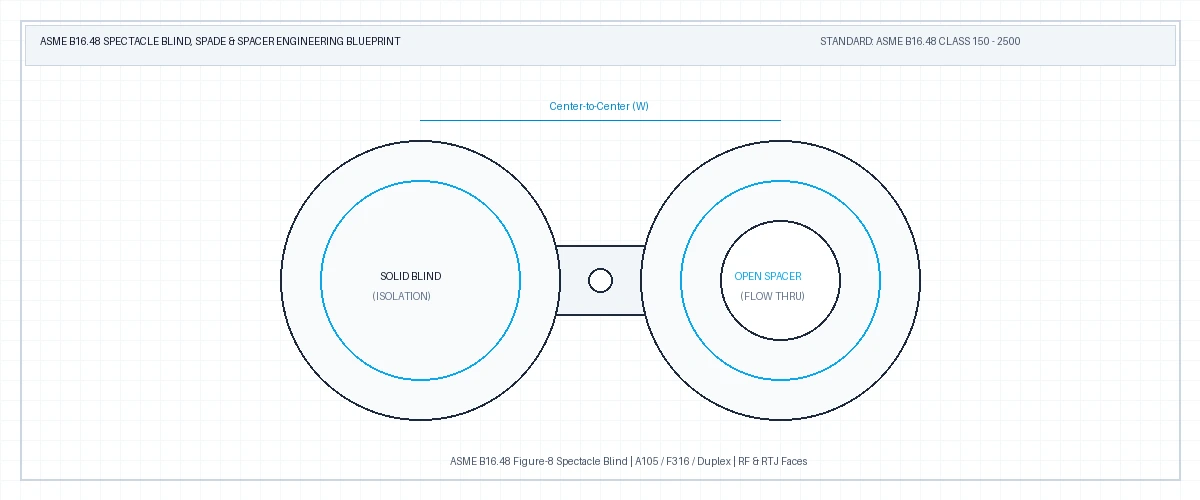
Task: Select the 'SOLID BLIND' label
Action: (x=410, y=276)
